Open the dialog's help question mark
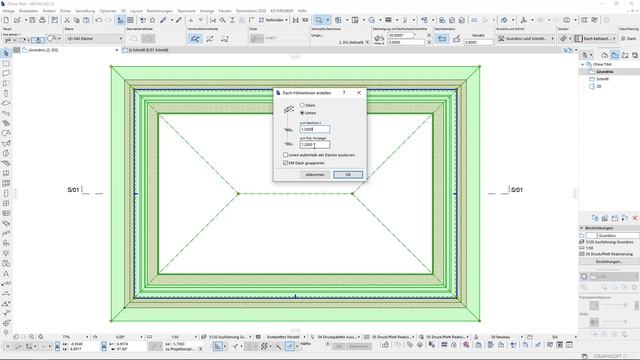This screenshot has width=640, height=360. (x=344, y=93)
